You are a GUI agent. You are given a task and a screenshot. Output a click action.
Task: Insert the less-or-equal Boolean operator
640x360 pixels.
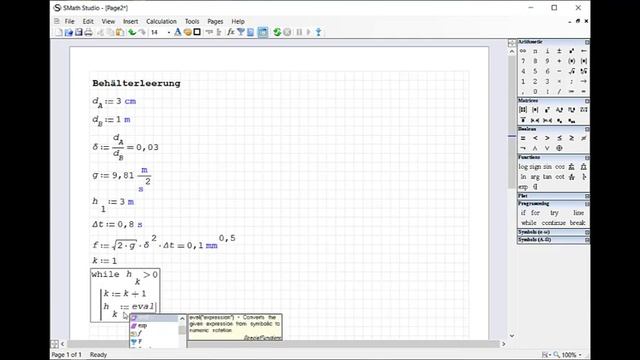(559, 138)
